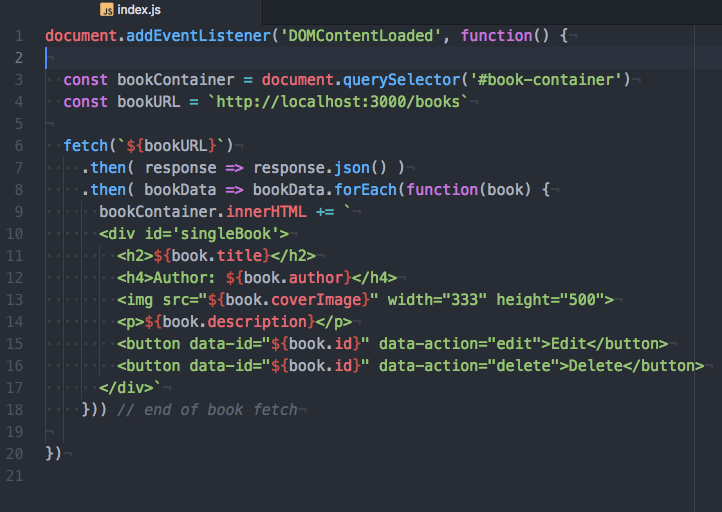Click 'addEventListener' on line 1
Screen dimensions: 722x512
coord(198,36)
